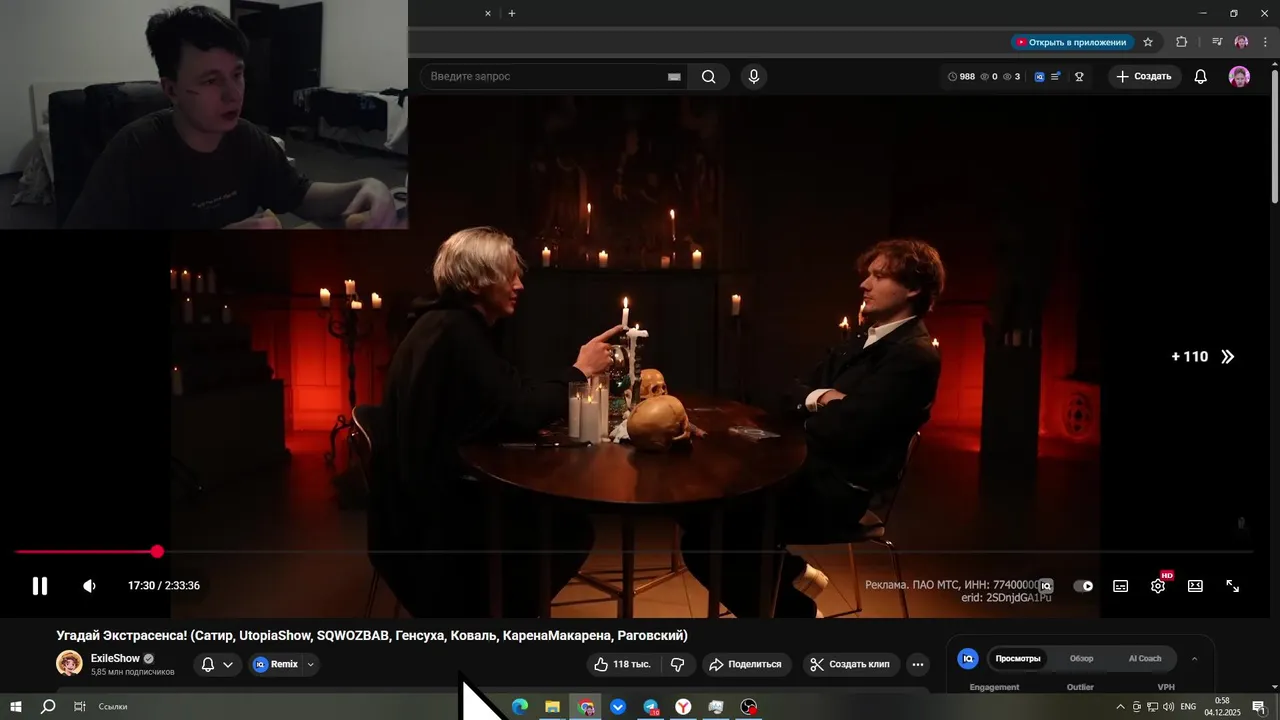Open the list icon with blue dot

(x=1056, y=76)
